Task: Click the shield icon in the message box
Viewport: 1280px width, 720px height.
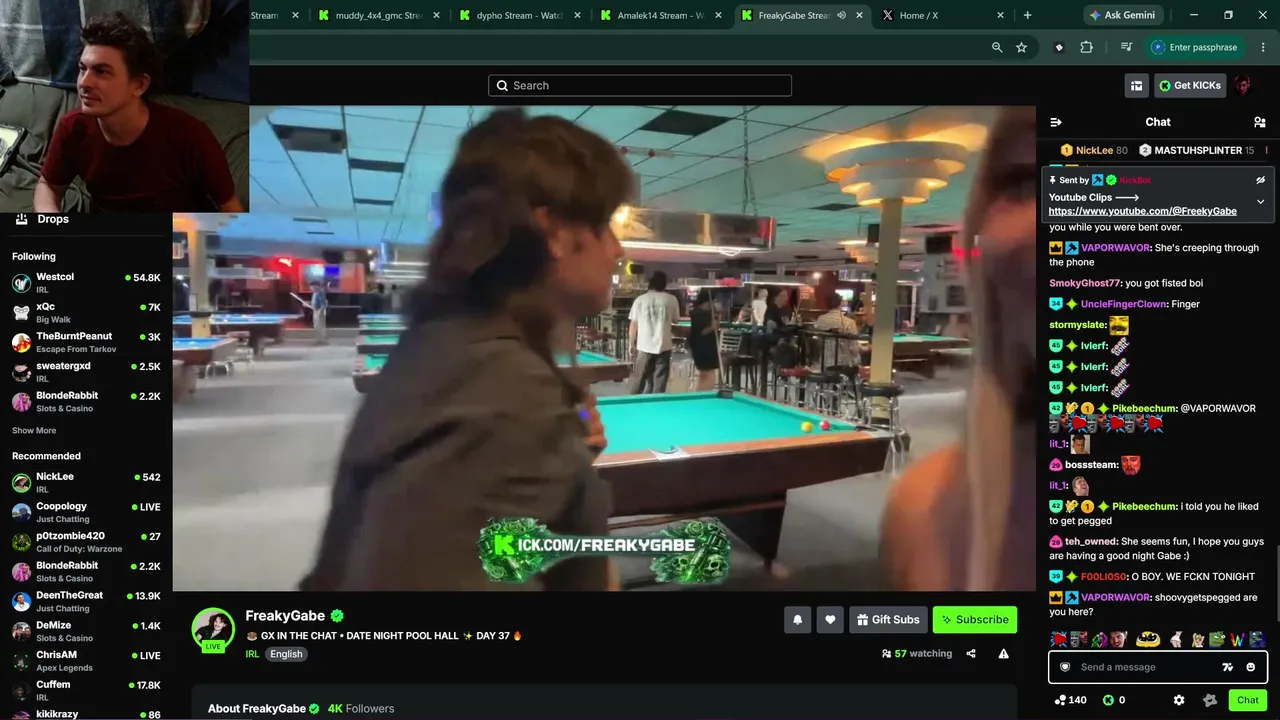Action: (x=1065, y=667)
